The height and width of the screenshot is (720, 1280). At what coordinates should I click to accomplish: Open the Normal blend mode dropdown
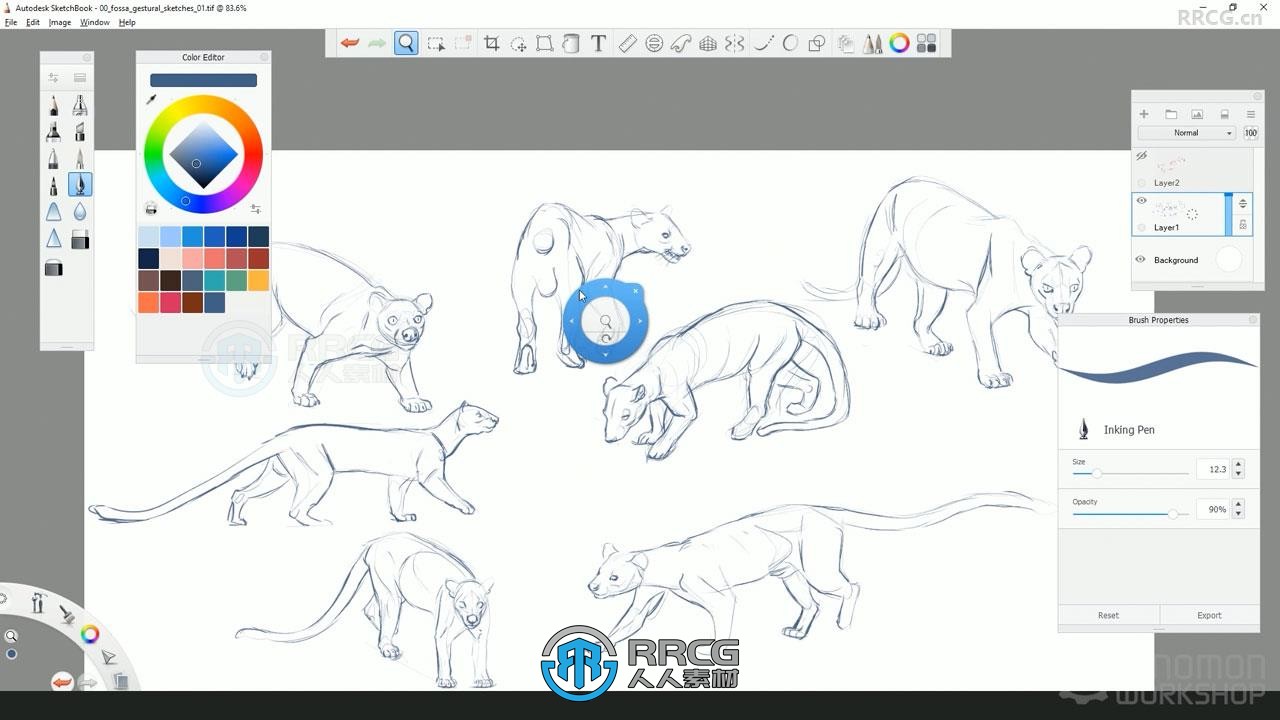pos(1187,133)
